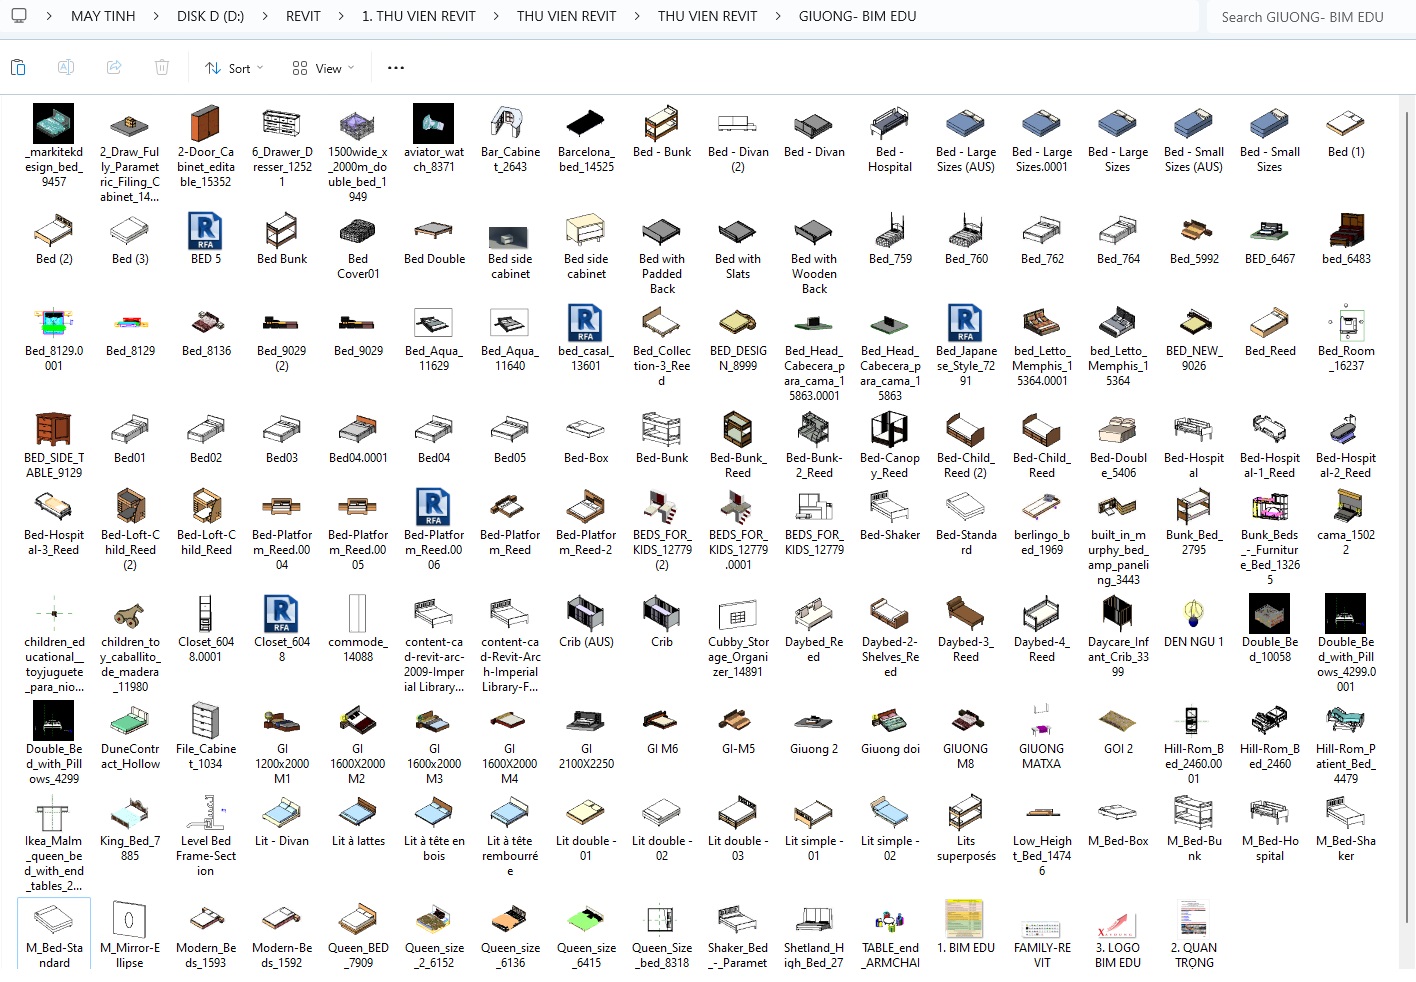Select the DEN NGU 1 lamp file
The width and height of the screenshot is (1416, 982).
coord(1193,614)
